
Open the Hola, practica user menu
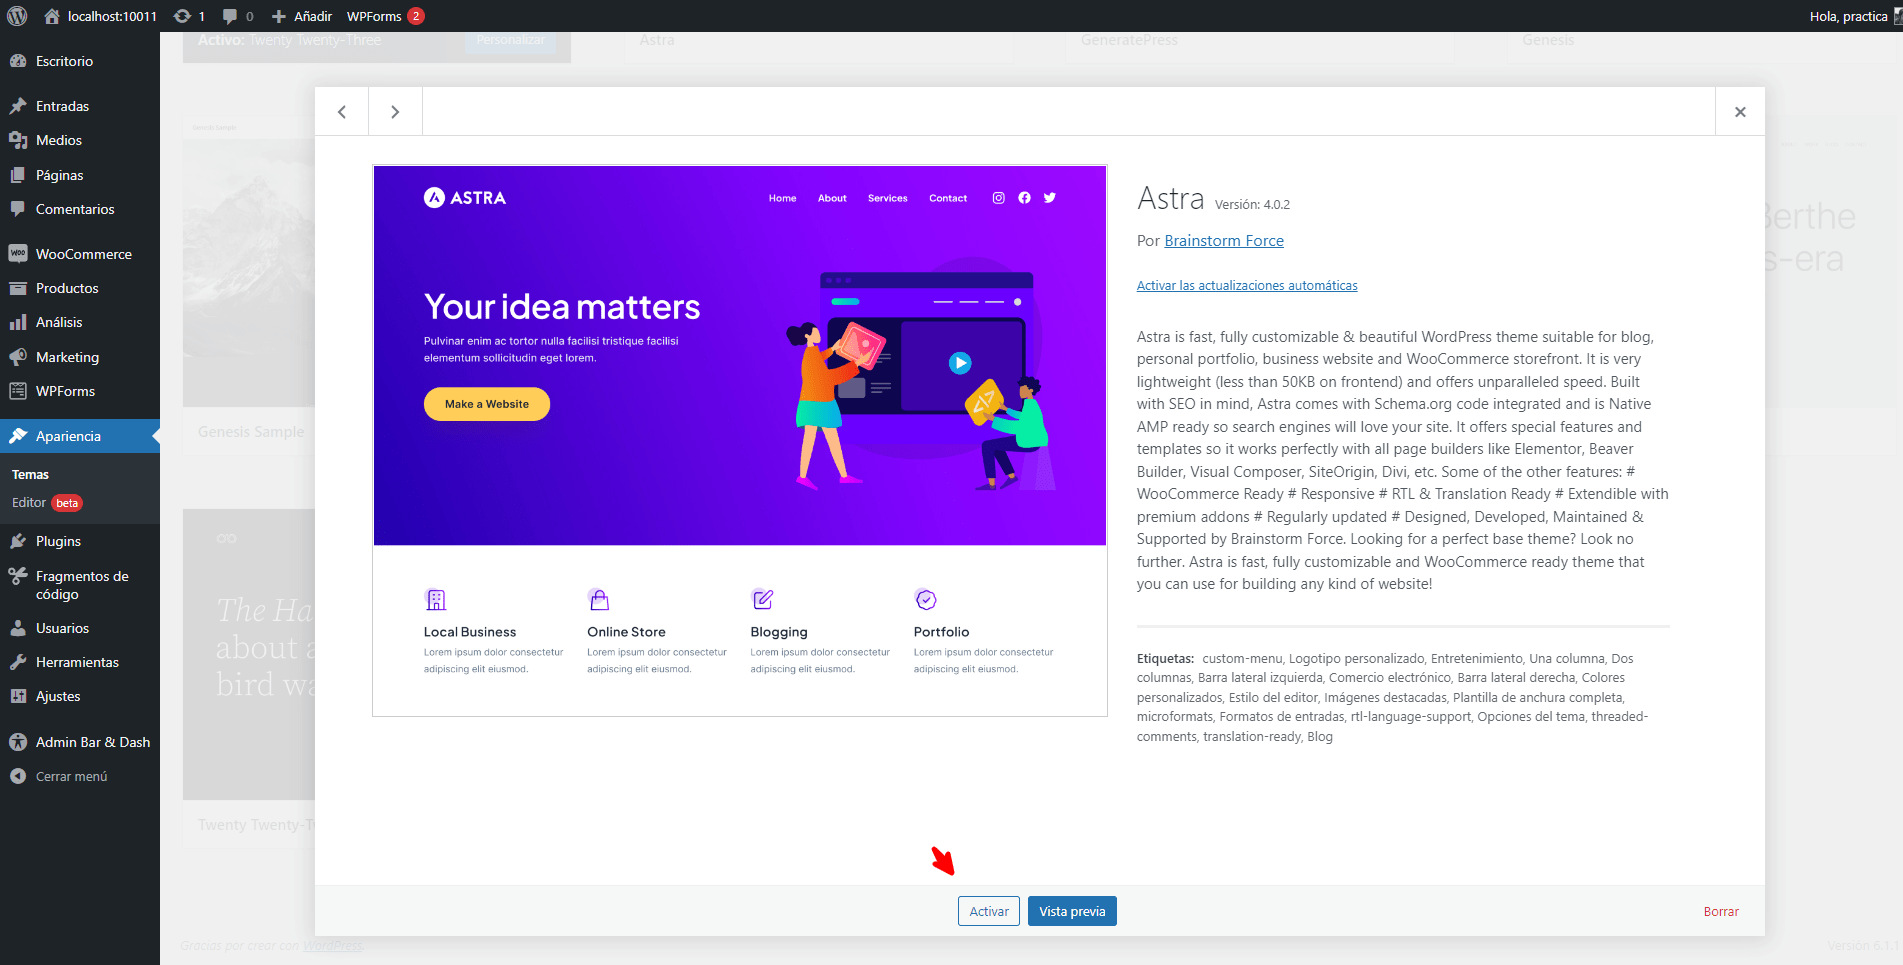click(1853, 16)
